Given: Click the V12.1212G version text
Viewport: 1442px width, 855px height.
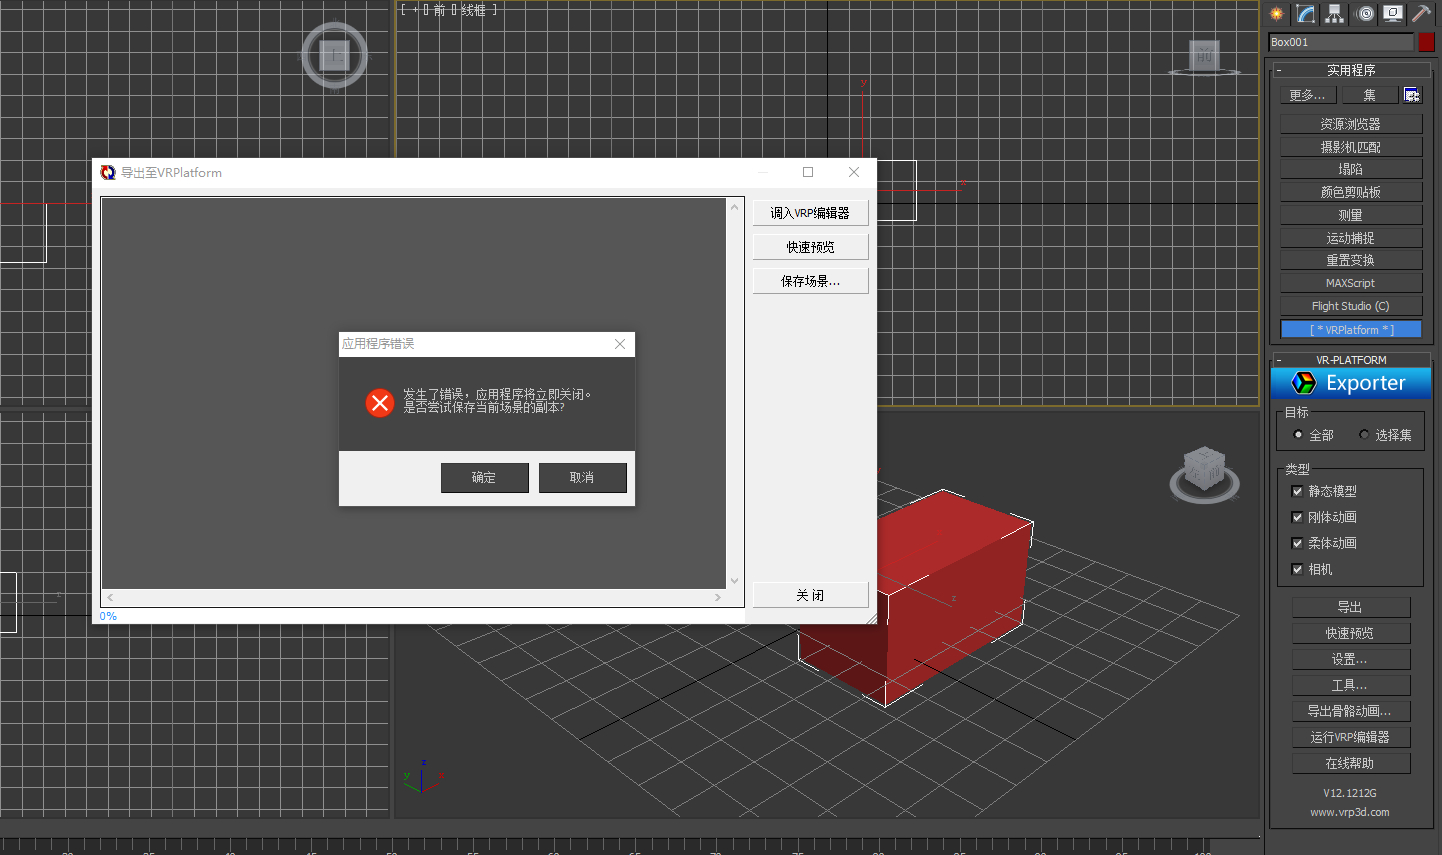Looking at the screenshot, I should point(1350,793).
